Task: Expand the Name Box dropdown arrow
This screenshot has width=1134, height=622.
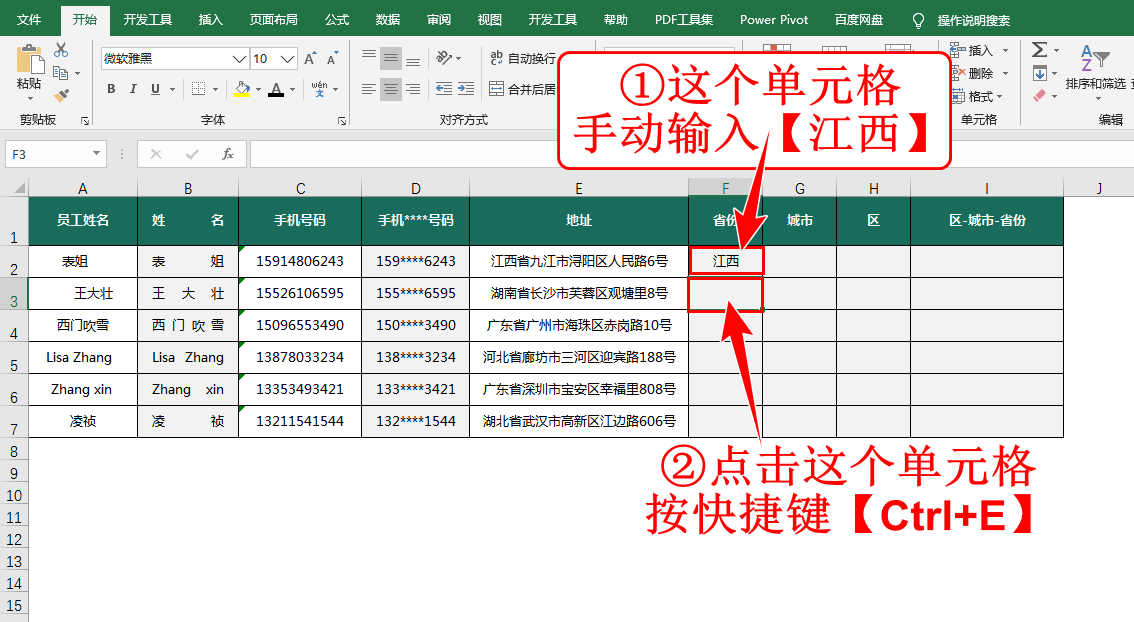Action: point(96,154)
